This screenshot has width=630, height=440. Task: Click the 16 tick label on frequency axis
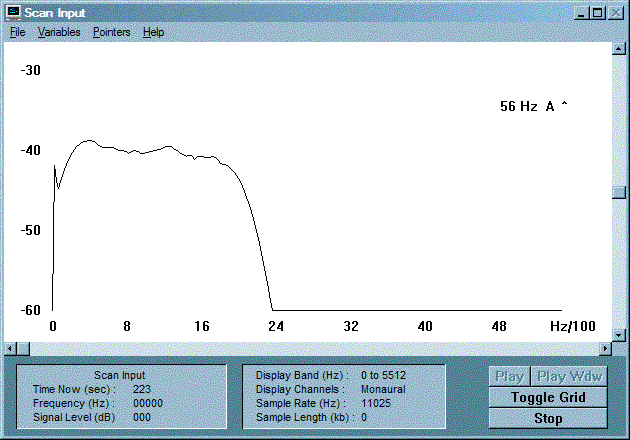[x=202, y=326]
